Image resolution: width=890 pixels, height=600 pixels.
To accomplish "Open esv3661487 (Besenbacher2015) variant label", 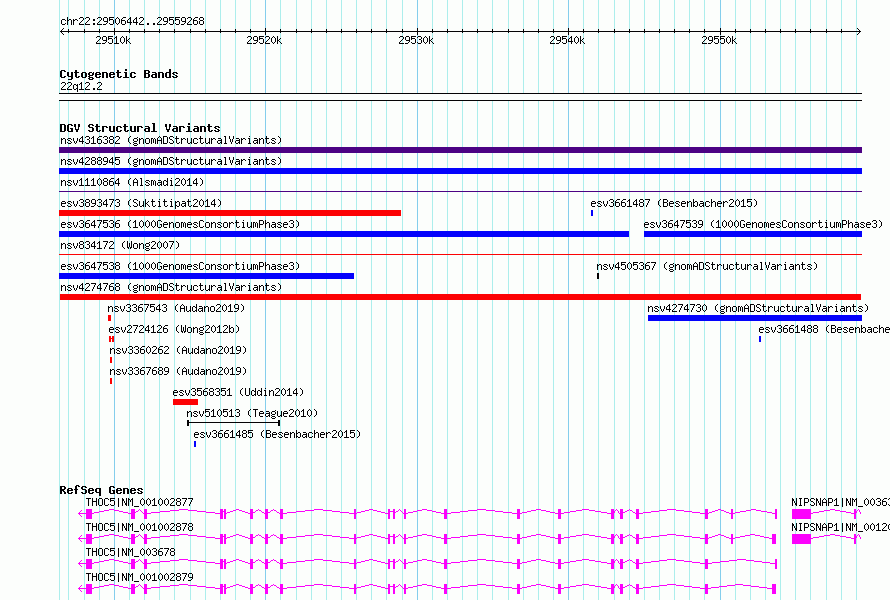I will tap(674, 203).
